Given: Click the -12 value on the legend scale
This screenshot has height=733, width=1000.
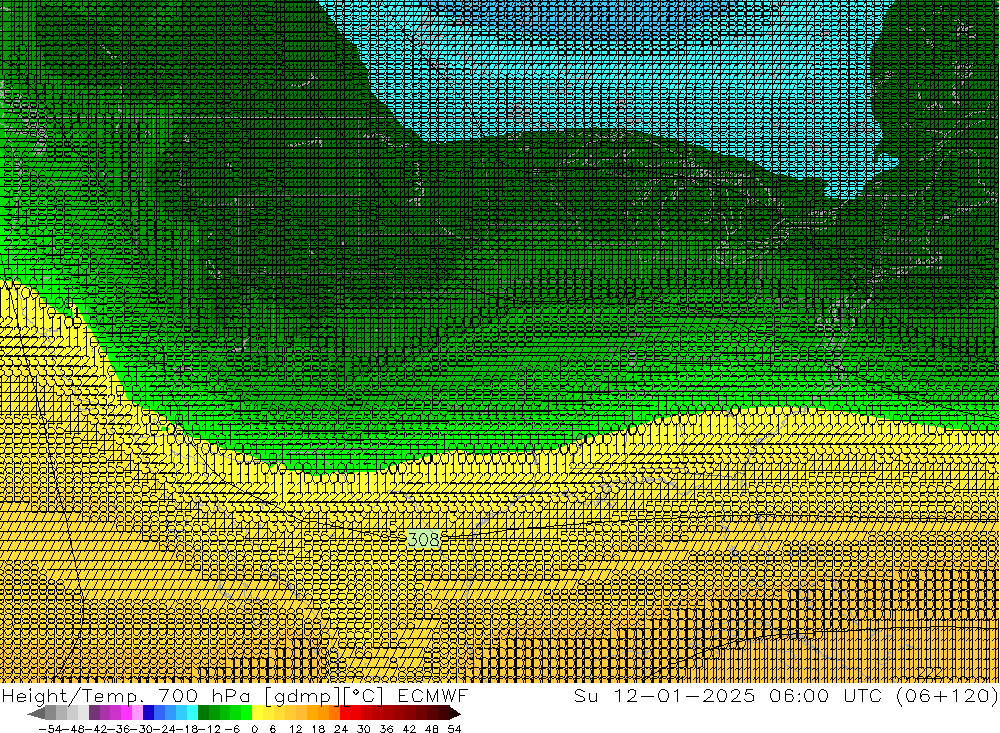Looking at the screenshot, I should point(211,729).
